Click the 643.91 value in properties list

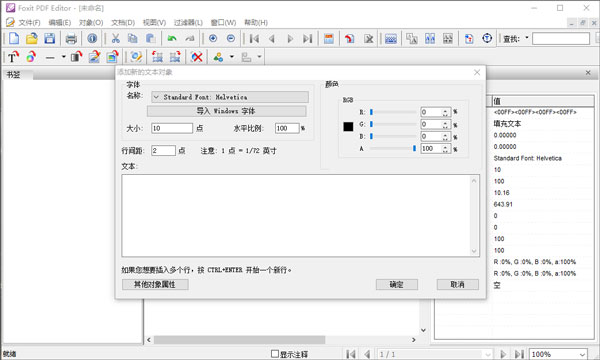(x=503, y=204)
